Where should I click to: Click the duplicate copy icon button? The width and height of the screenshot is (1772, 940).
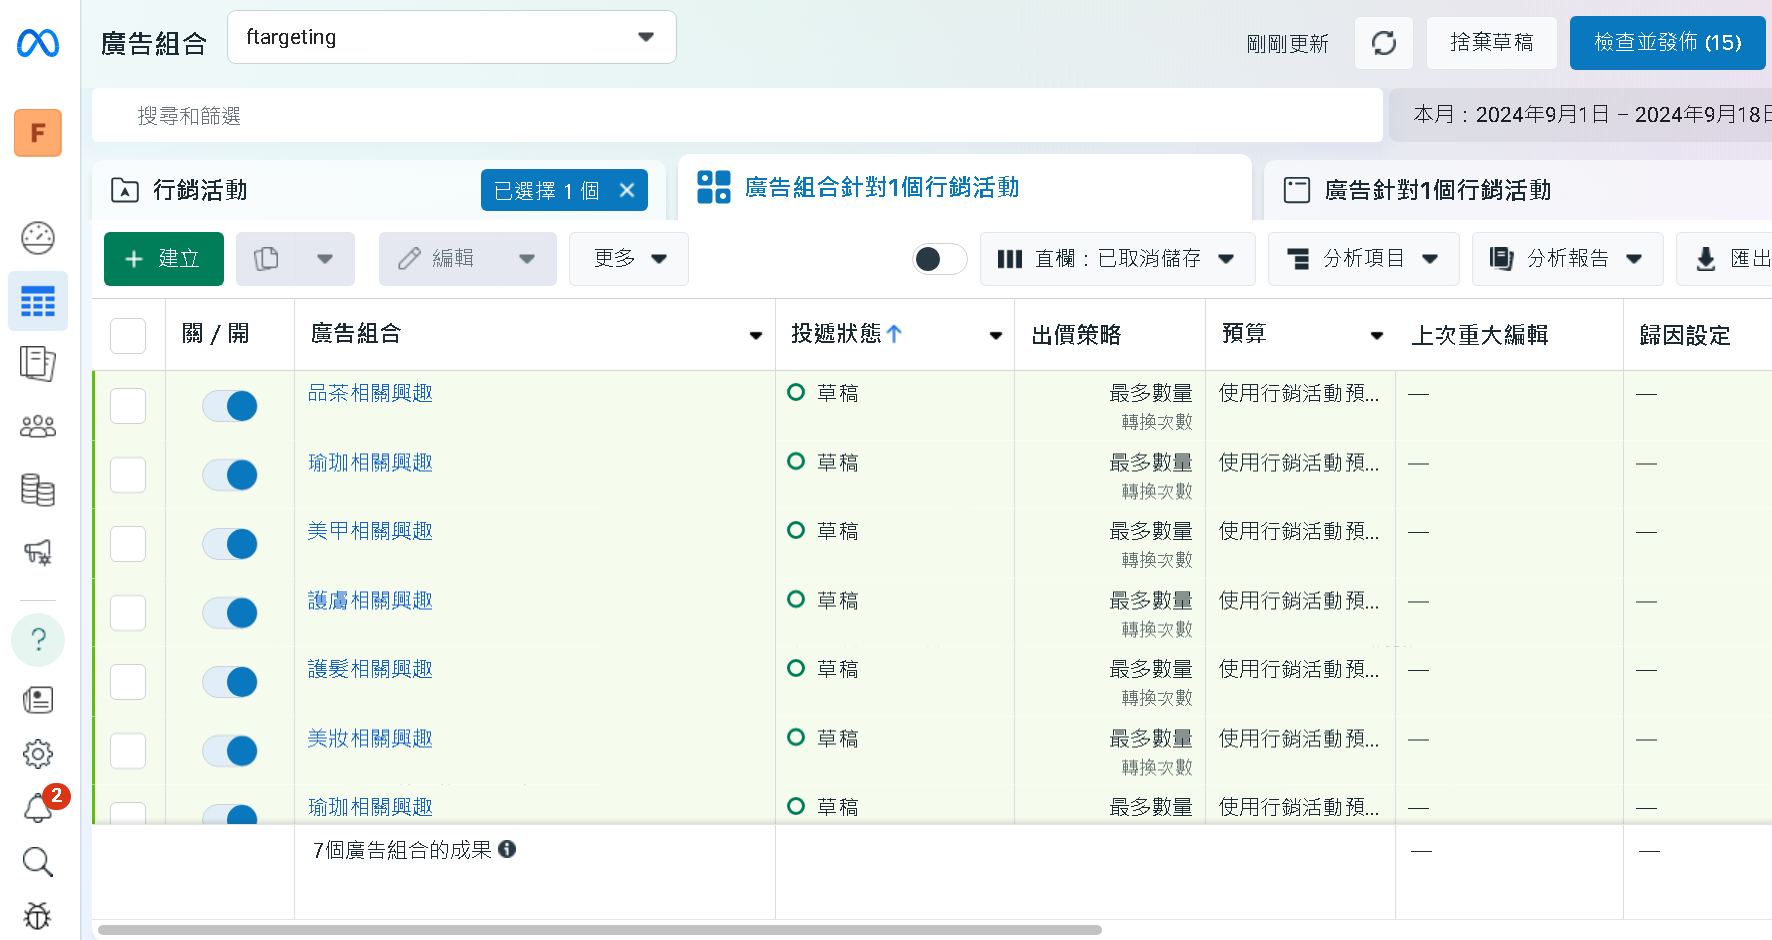[267, 259]
